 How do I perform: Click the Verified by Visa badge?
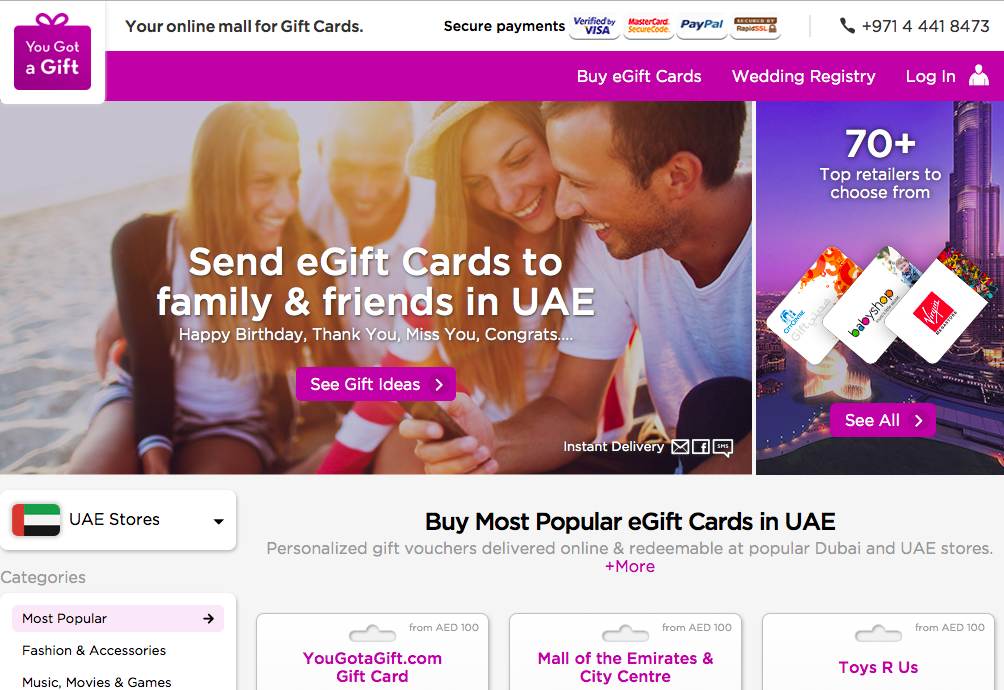pyautogui.click(x=594, y=27)
